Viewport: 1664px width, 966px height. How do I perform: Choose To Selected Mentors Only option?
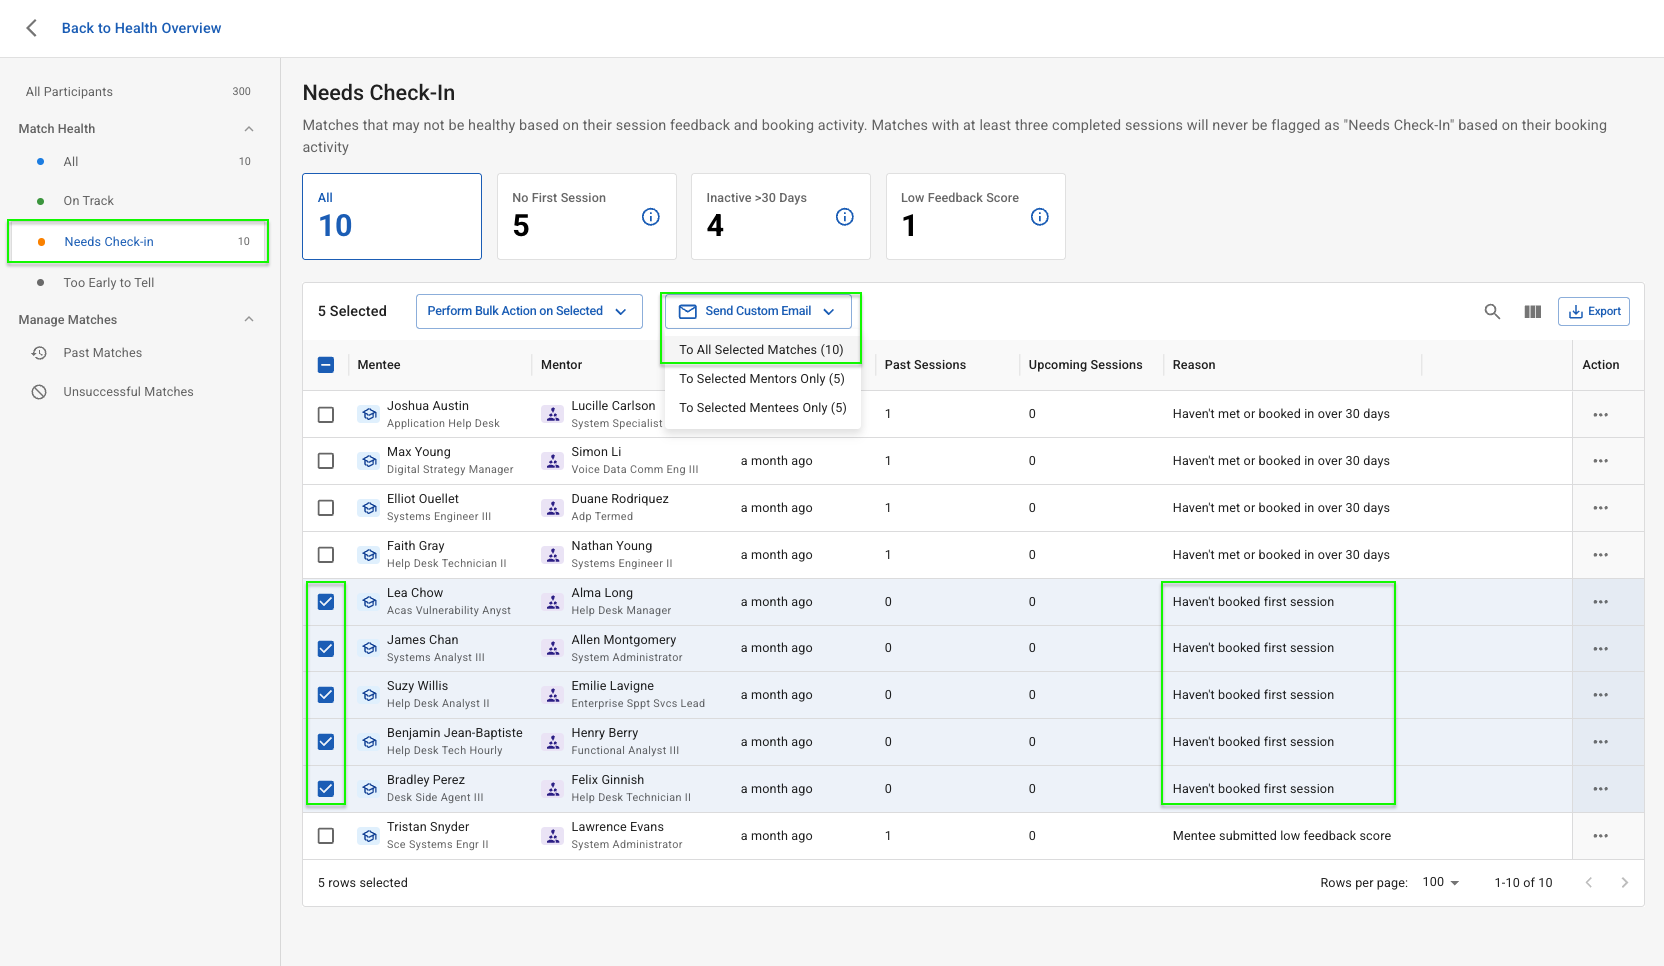(762, 379)
